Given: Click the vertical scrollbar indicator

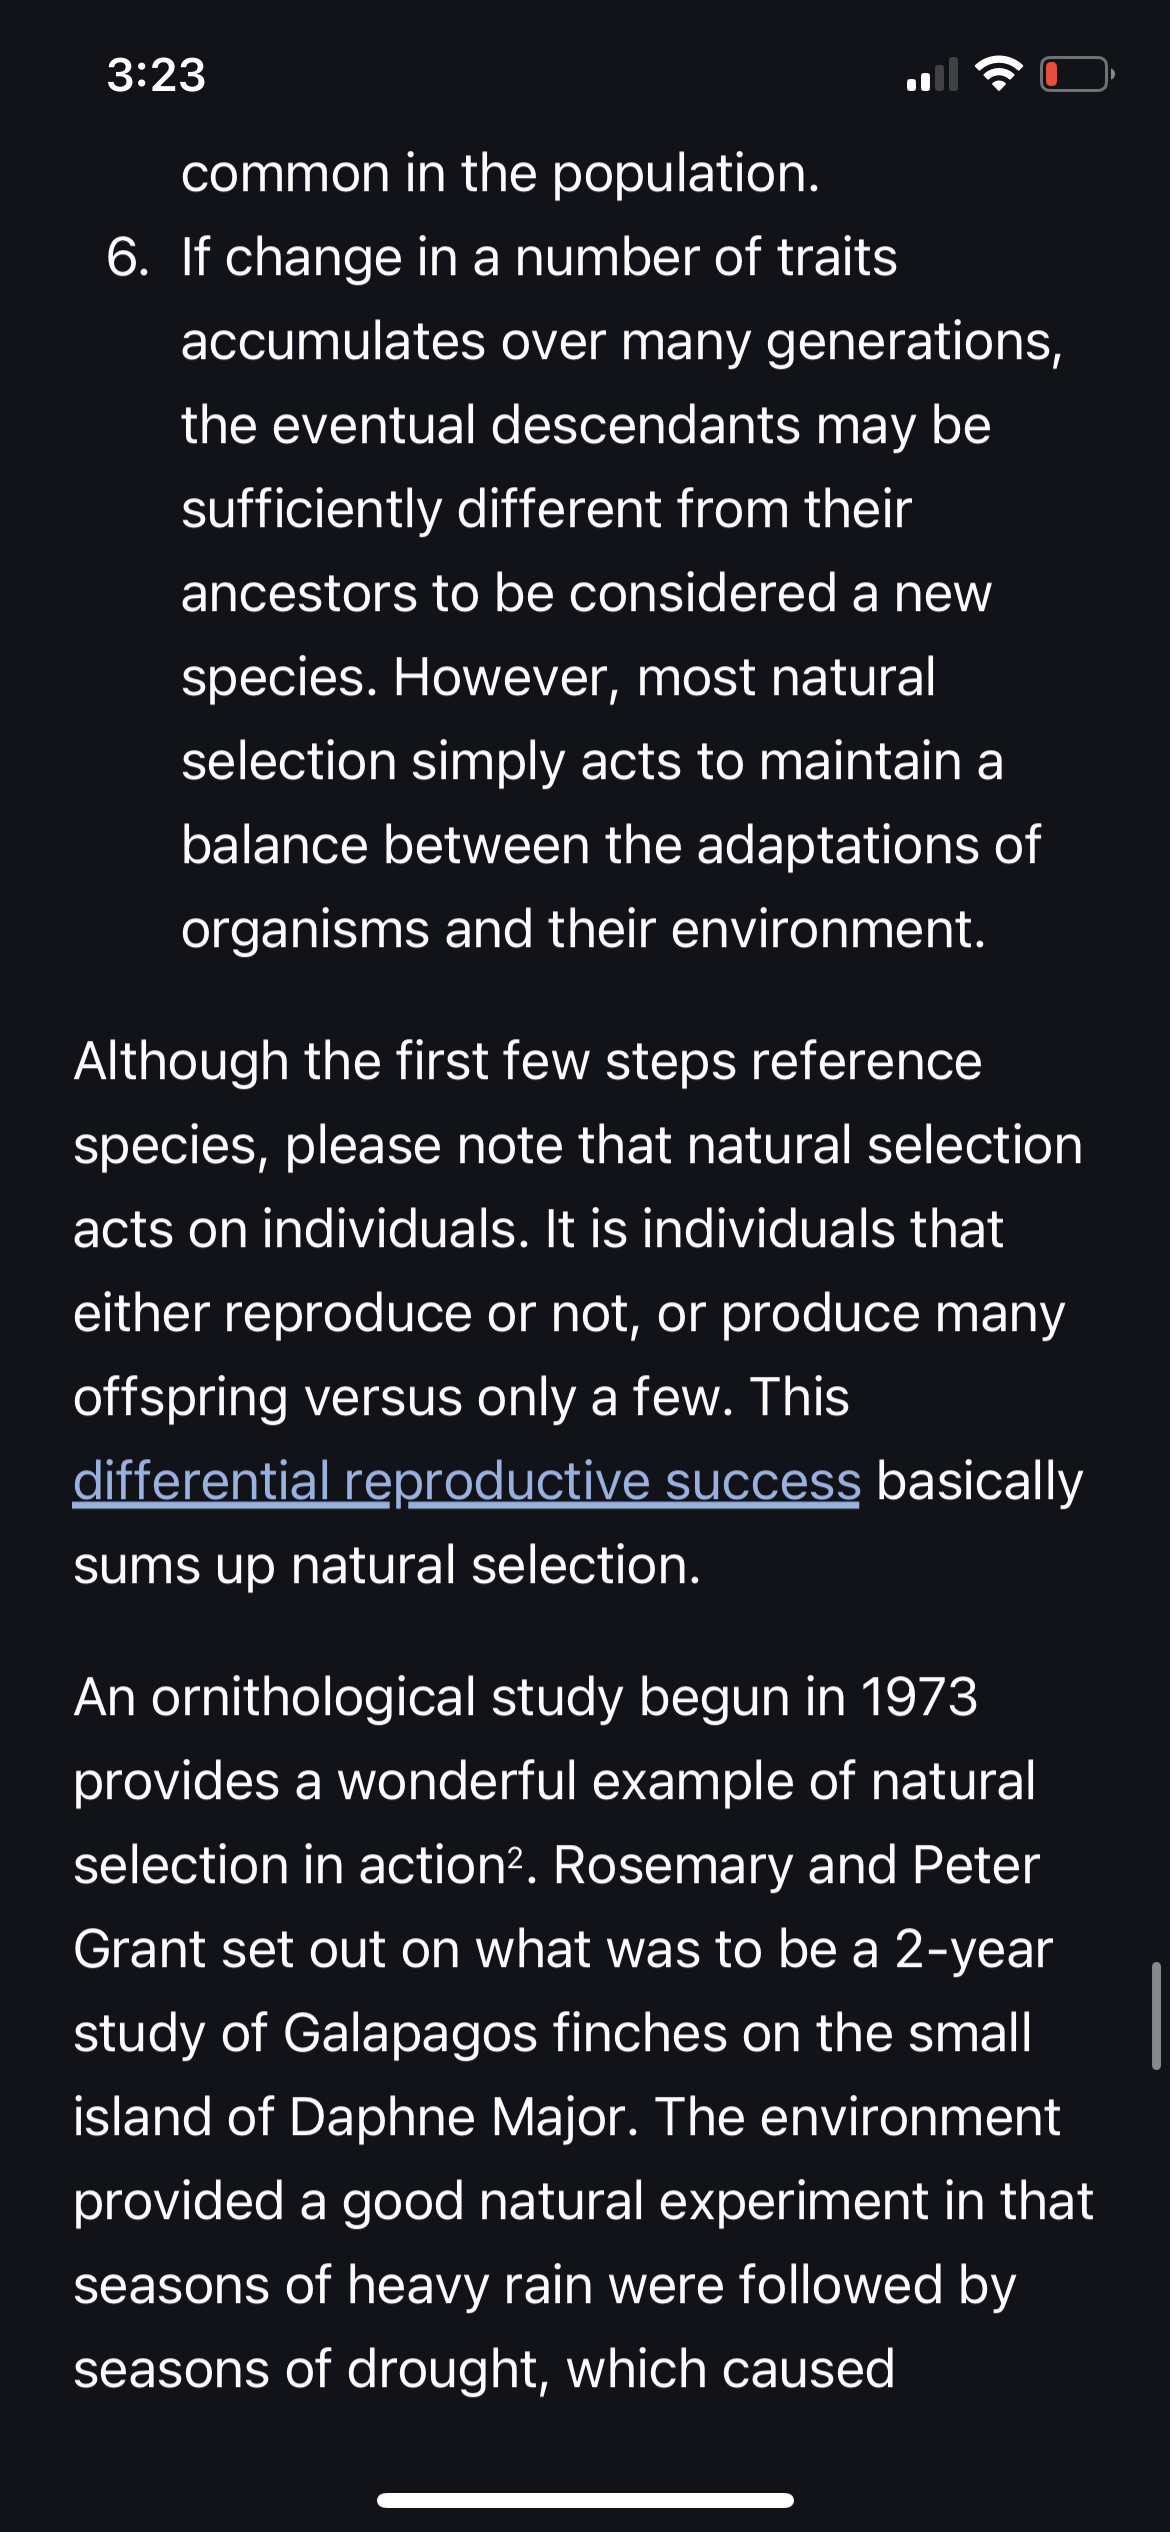Looking at the screenshot, I should pyautogui.click(x=1156, y=2015).
